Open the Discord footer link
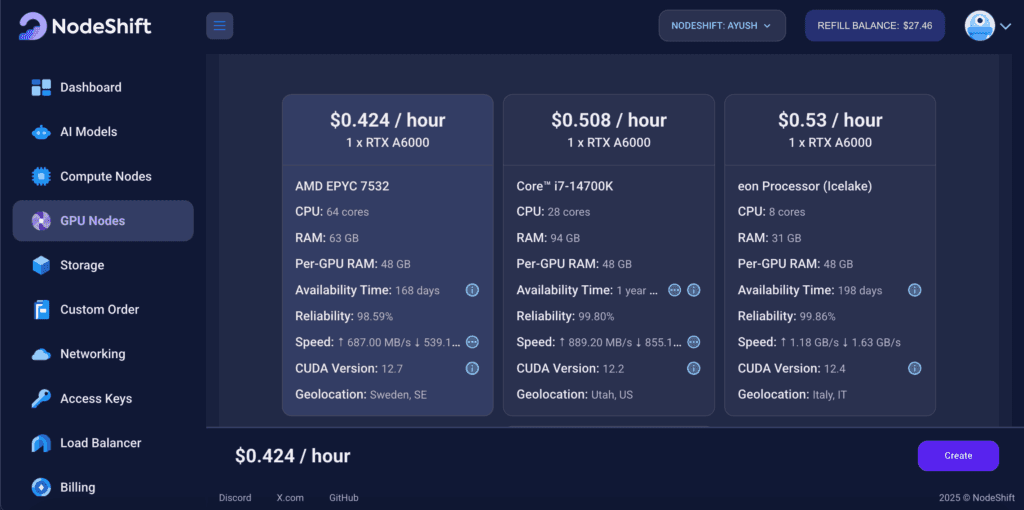The width and height of the screenshot is (1024, 510). 235,498
